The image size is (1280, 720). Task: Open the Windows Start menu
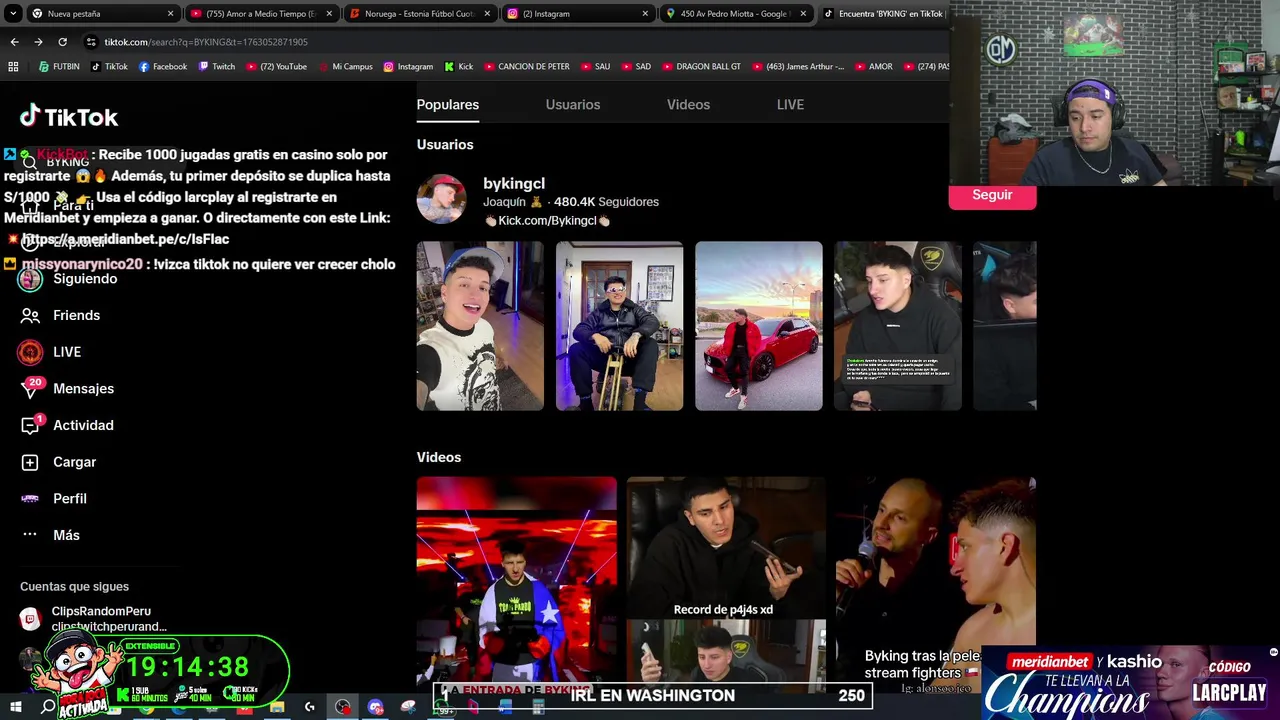pos(15,707)
